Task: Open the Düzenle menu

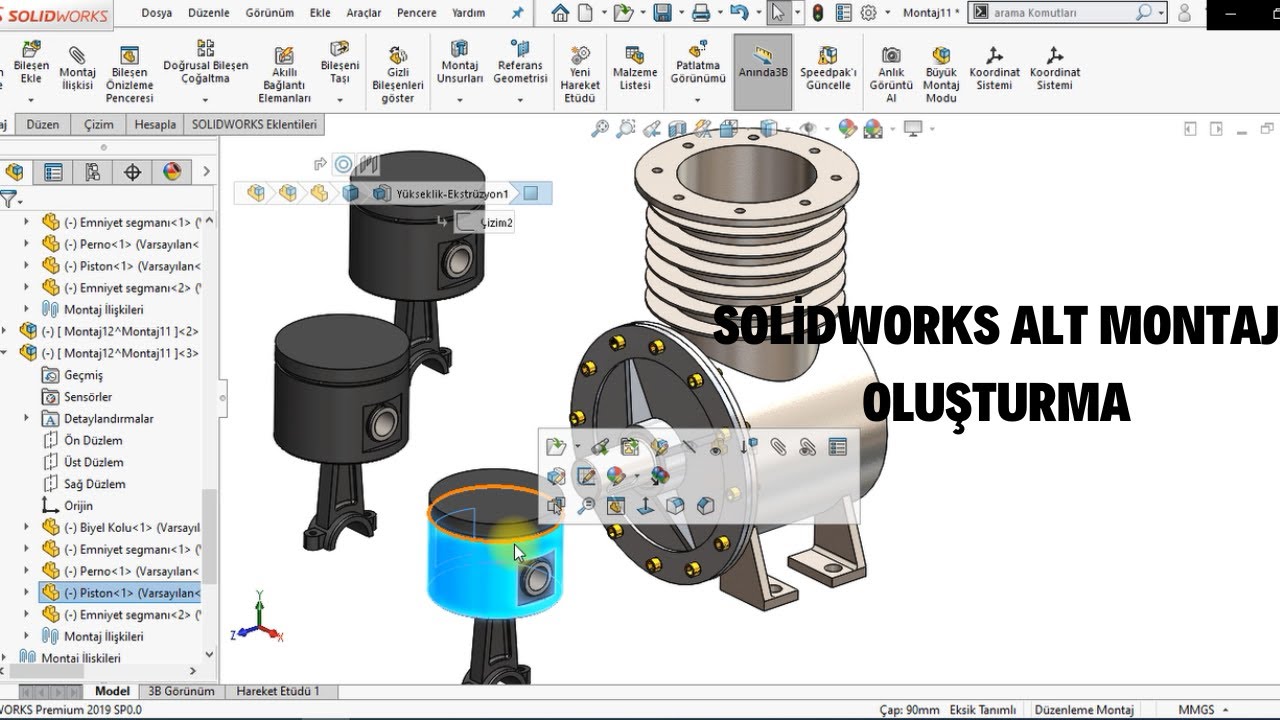Action: click(x=208, y=13)
